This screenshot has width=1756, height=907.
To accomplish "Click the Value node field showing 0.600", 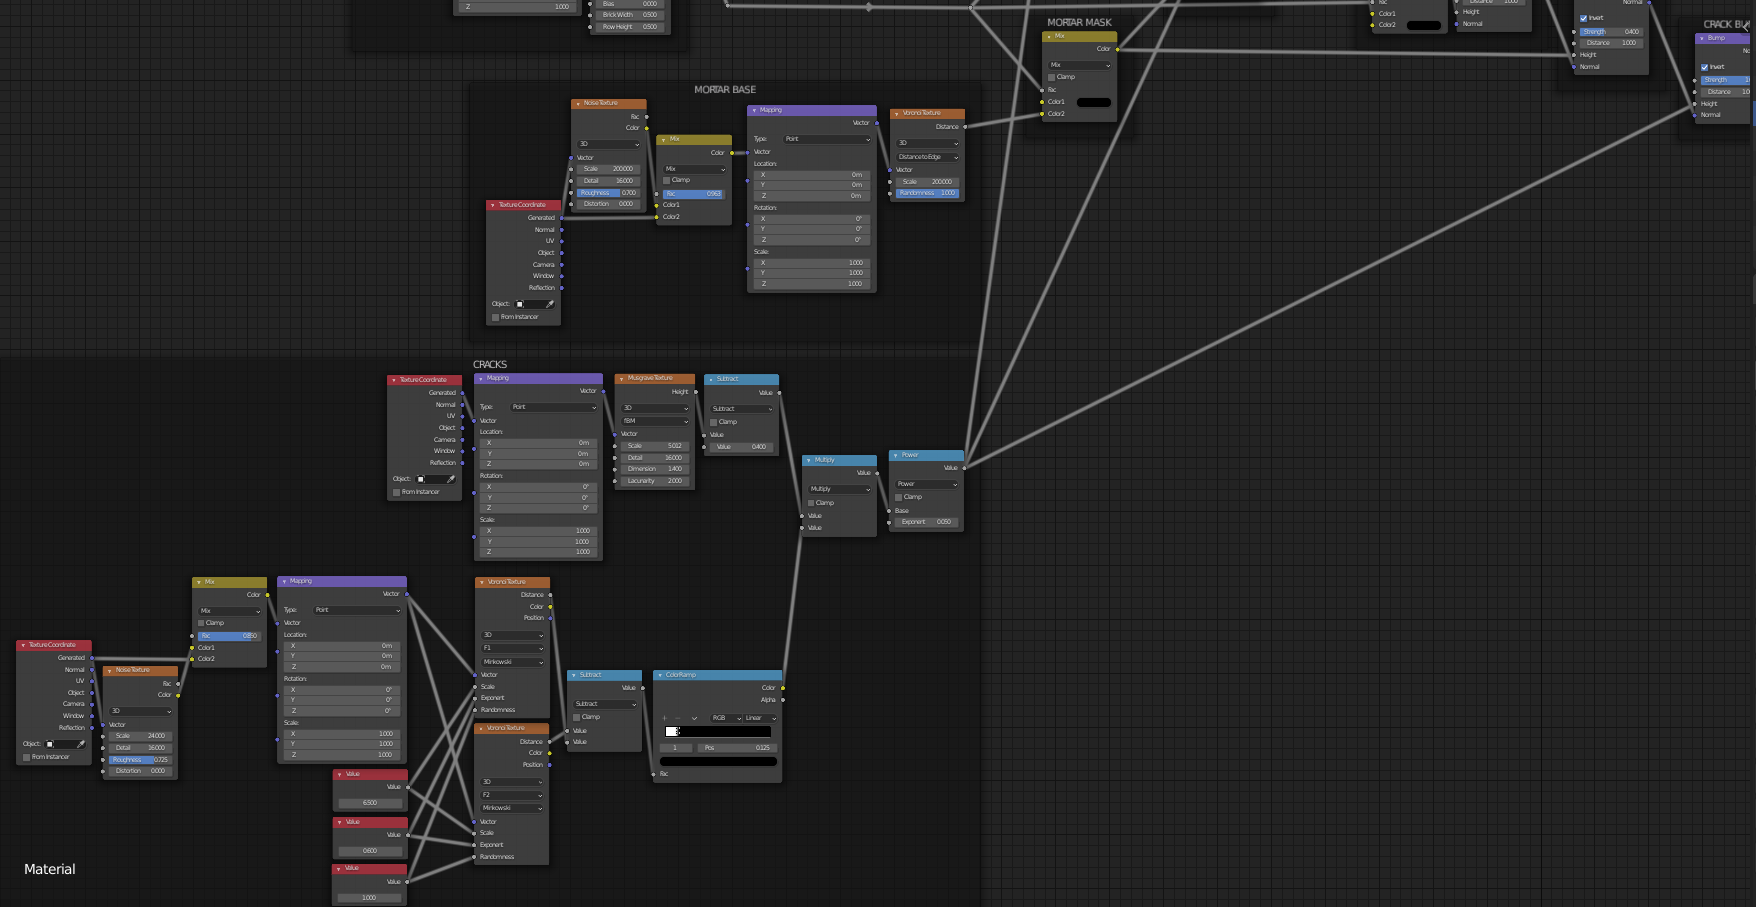I will [x=370, y=851].
